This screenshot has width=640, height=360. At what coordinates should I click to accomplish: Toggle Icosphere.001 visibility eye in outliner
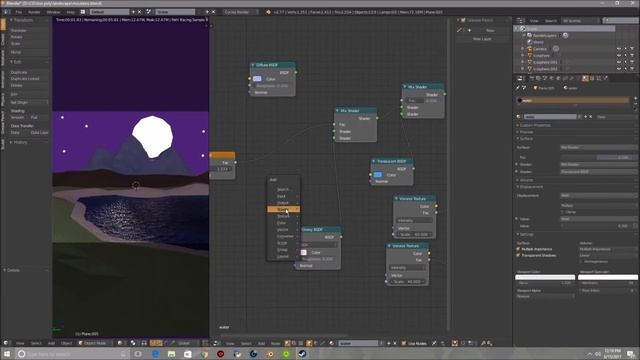pos(619,62)
